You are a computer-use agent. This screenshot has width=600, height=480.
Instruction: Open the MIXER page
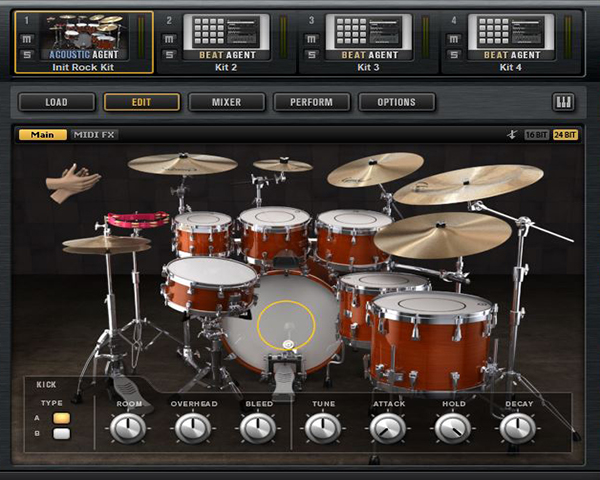coord(226,102)
